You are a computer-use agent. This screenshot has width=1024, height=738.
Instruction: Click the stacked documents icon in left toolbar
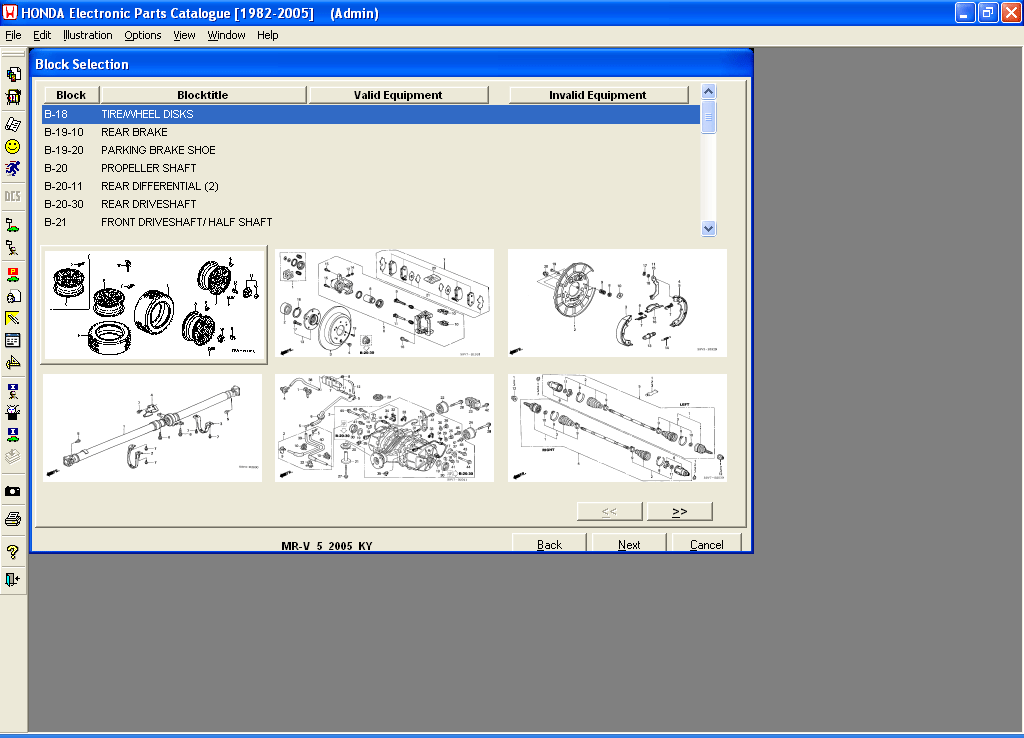[x=12, y=74]
